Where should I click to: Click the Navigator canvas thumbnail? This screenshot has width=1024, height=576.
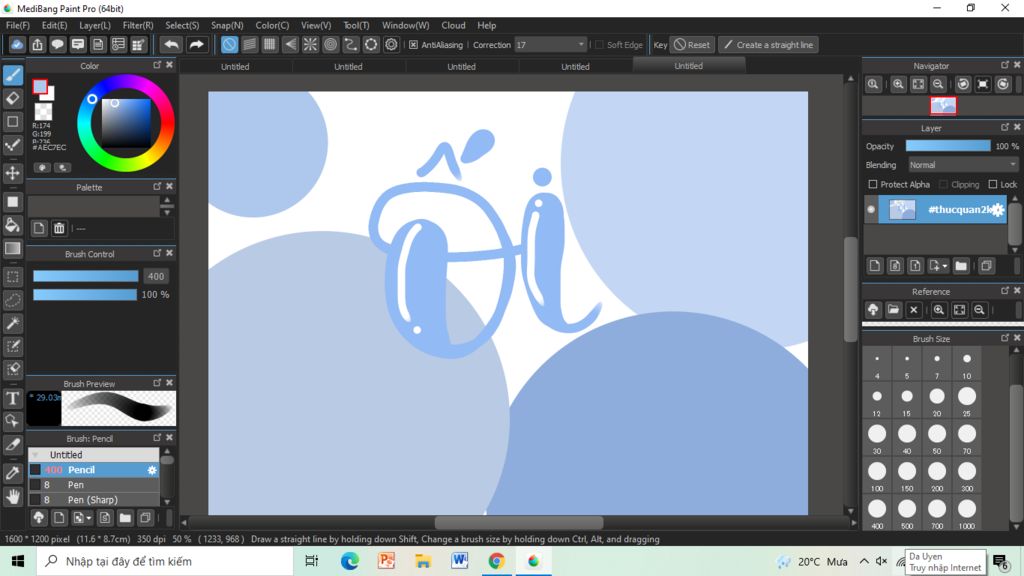(x=943, y=105)
